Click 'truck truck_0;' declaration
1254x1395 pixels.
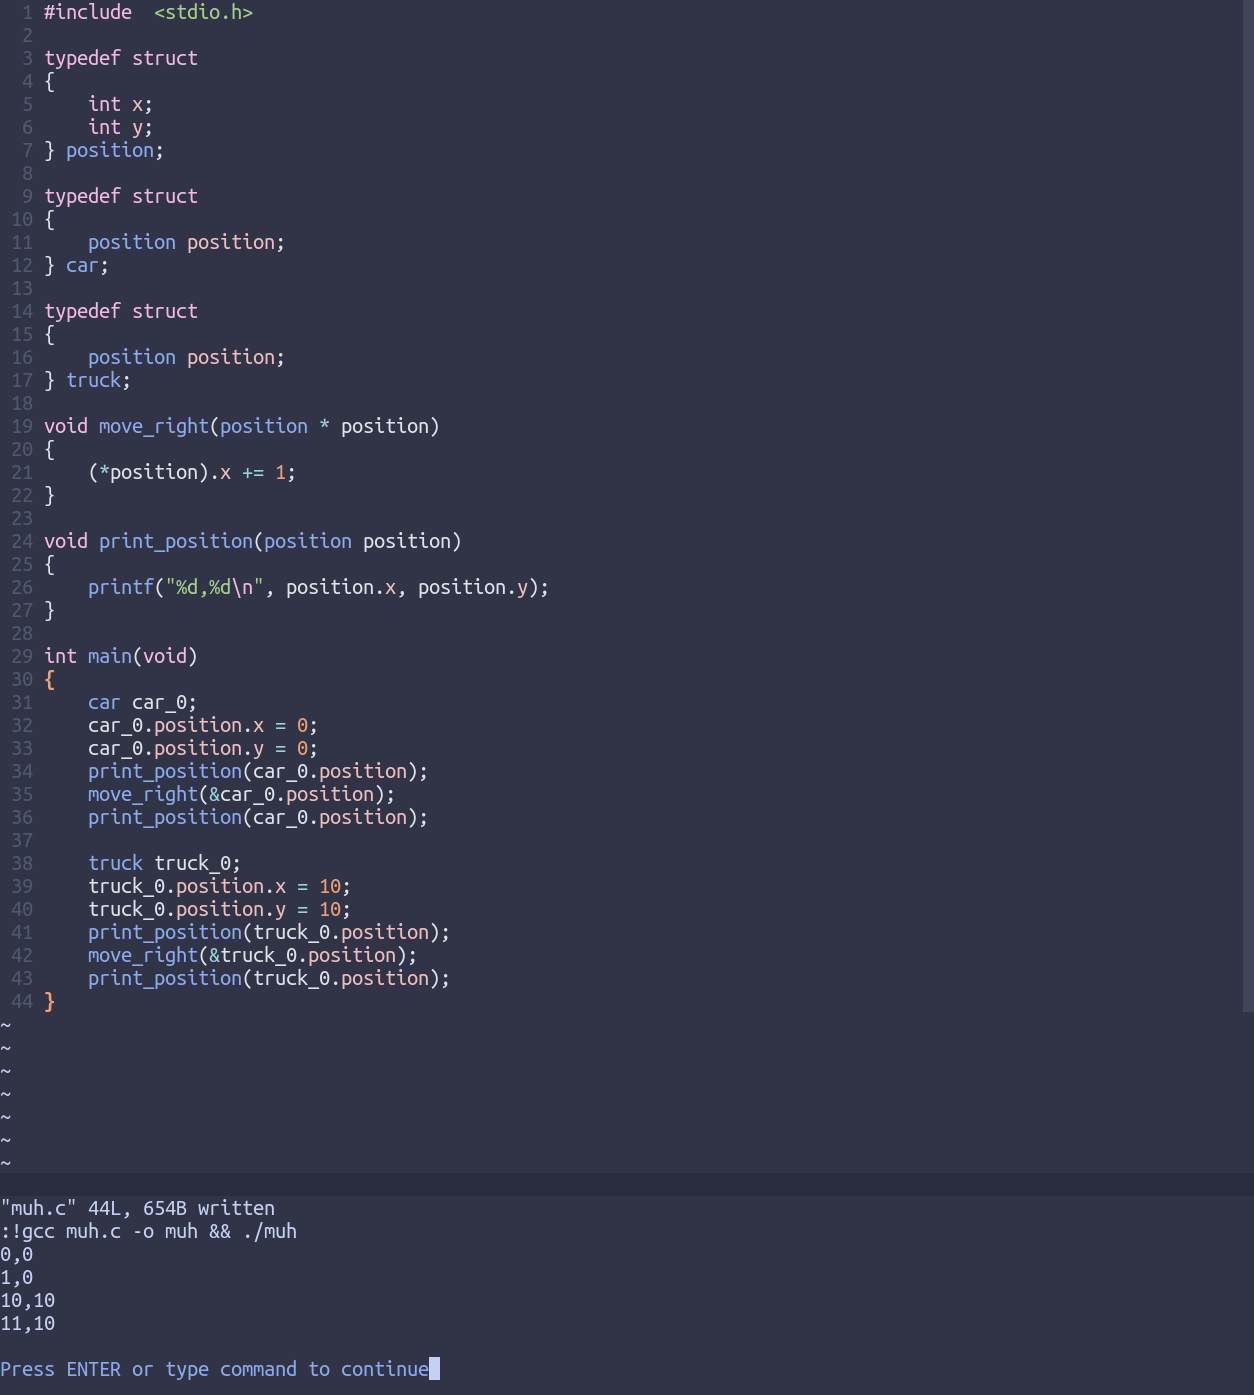164,863
